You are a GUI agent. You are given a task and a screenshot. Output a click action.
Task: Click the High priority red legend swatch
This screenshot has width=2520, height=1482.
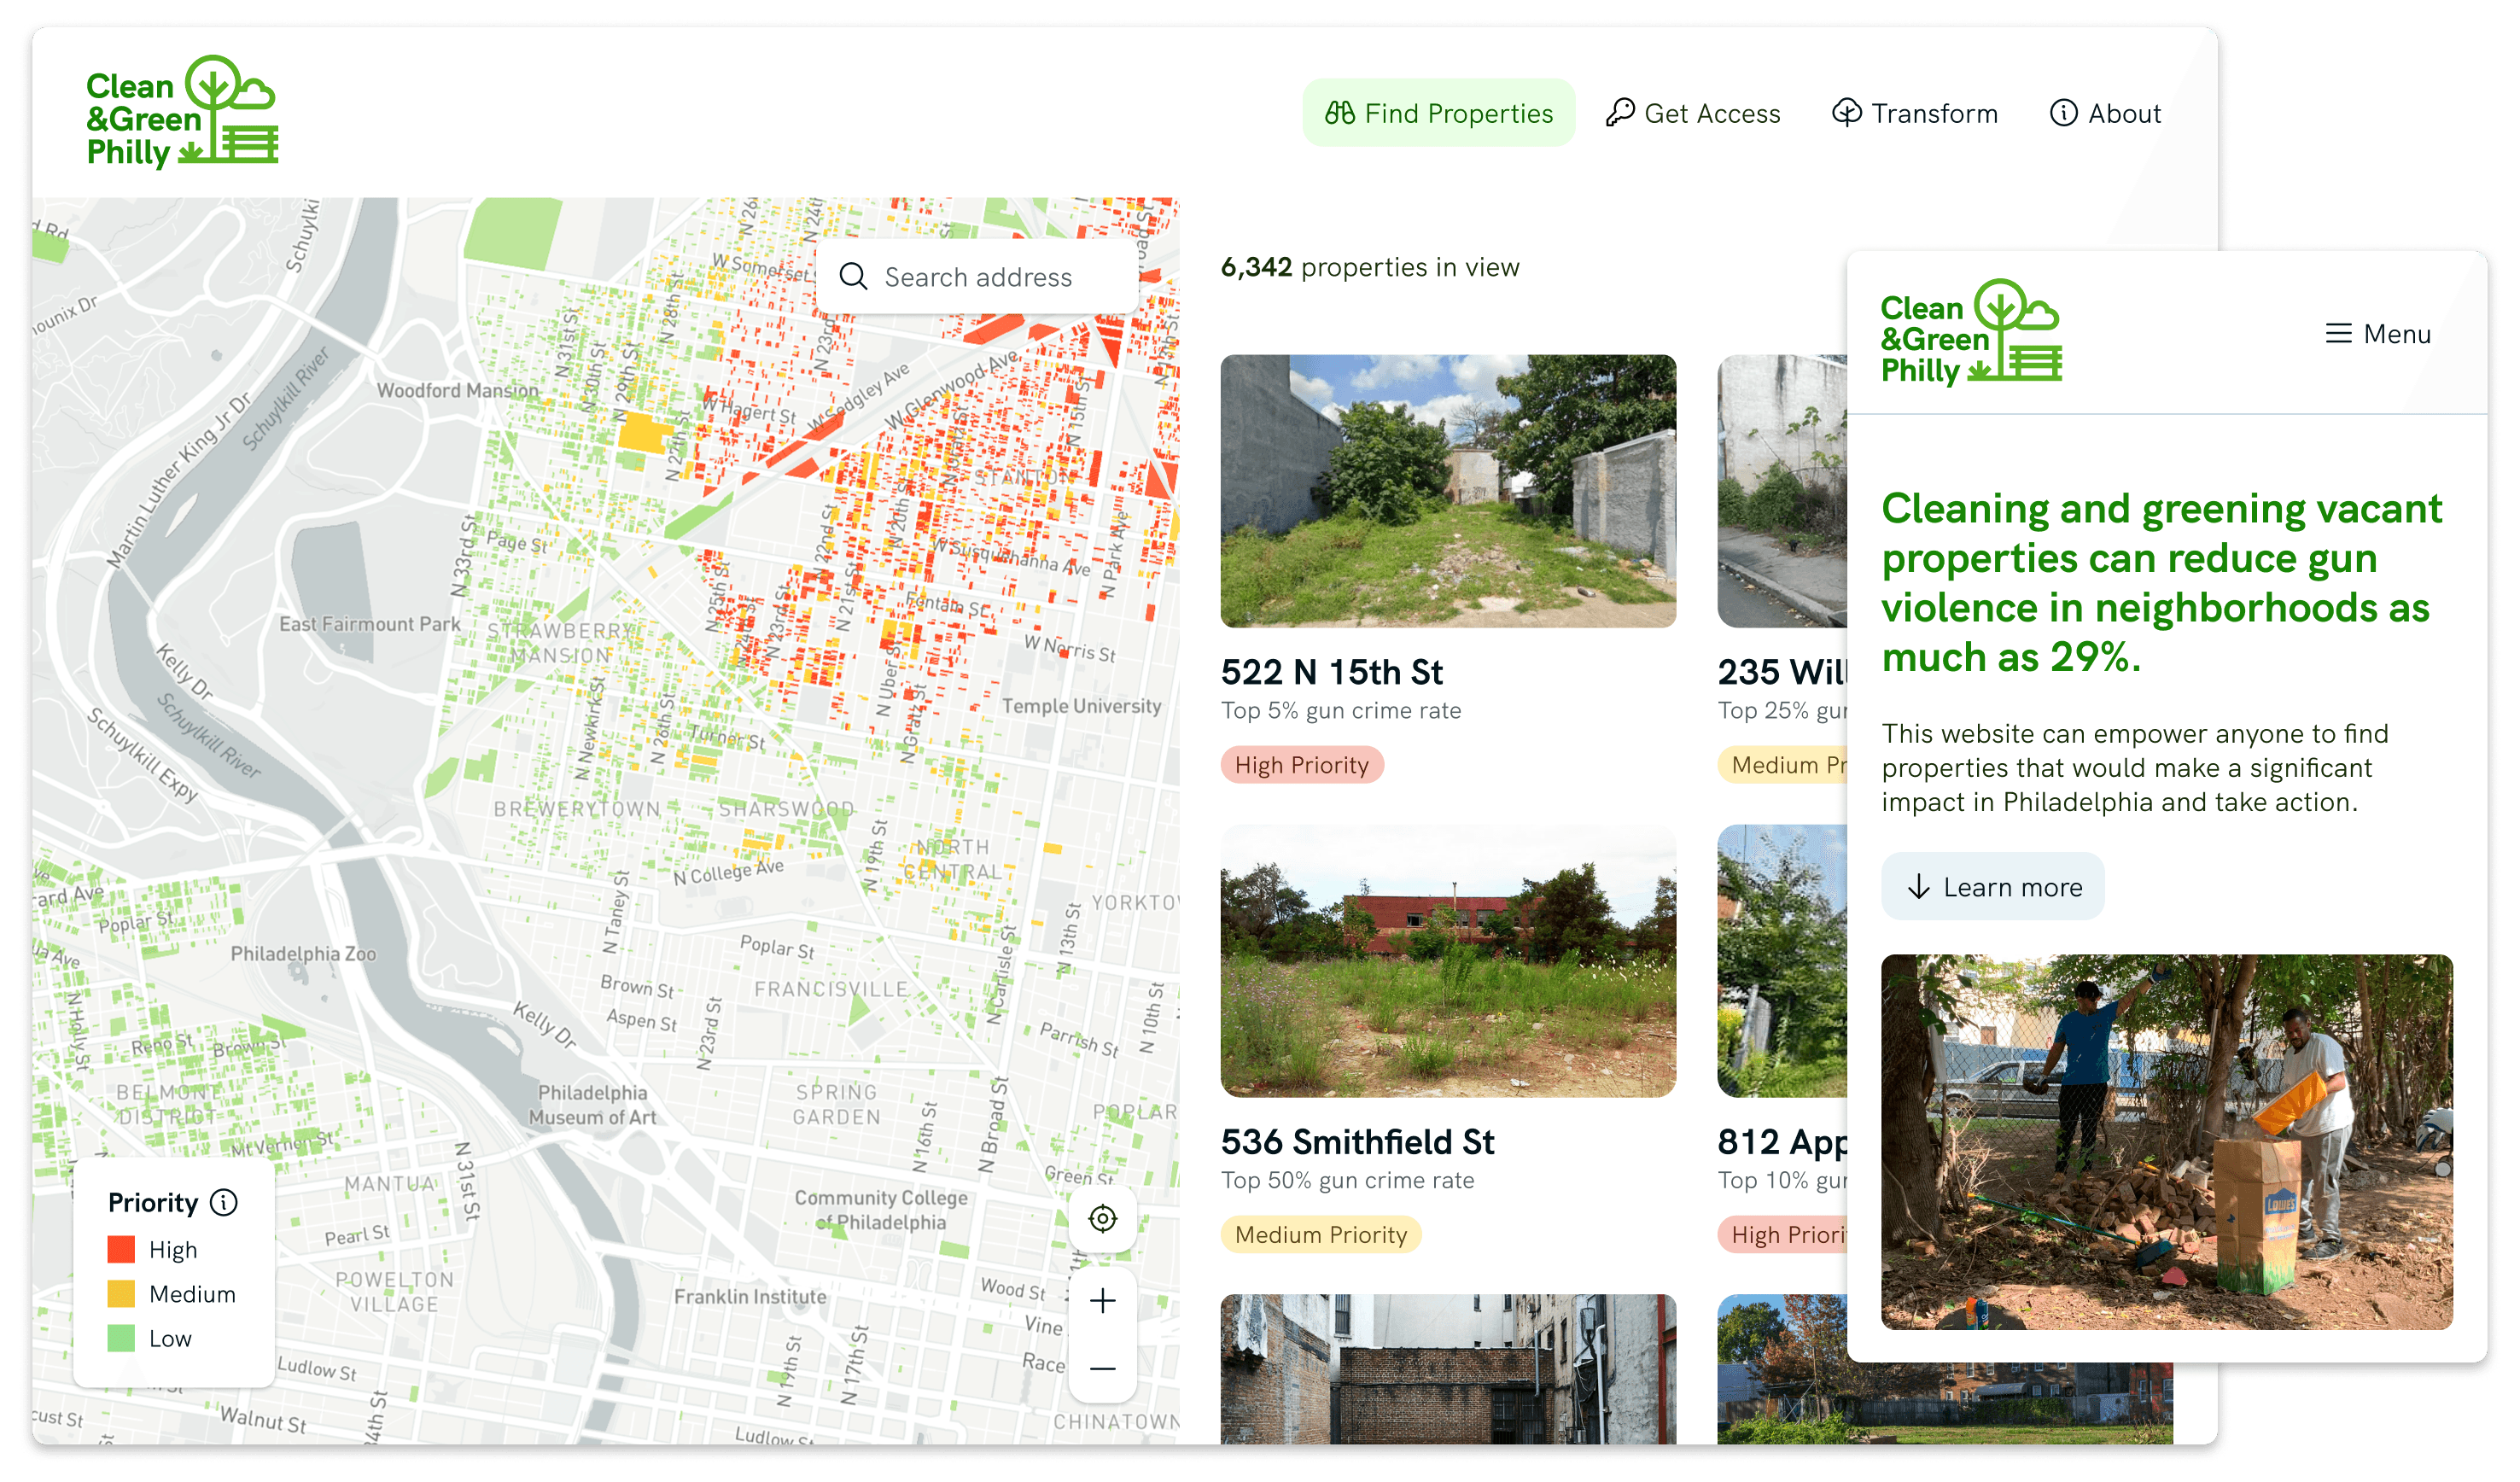coord(121,1249)
